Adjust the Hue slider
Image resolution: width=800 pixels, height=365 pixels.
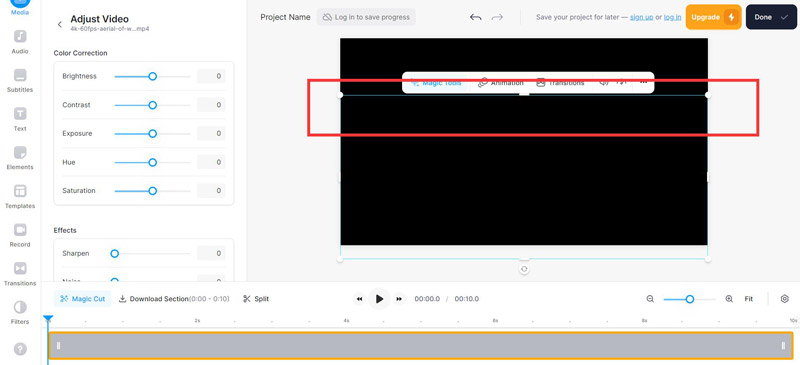click(x=152, y=162)
